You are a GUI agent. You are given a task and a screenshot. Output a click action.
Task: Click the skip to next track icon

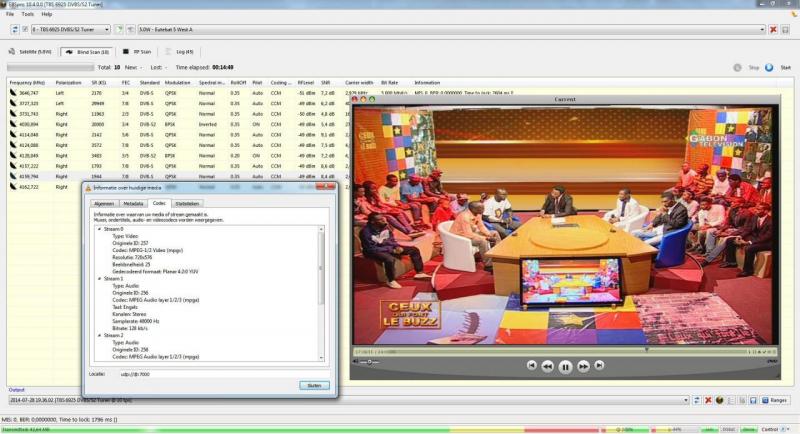click(x=598, y=366)
